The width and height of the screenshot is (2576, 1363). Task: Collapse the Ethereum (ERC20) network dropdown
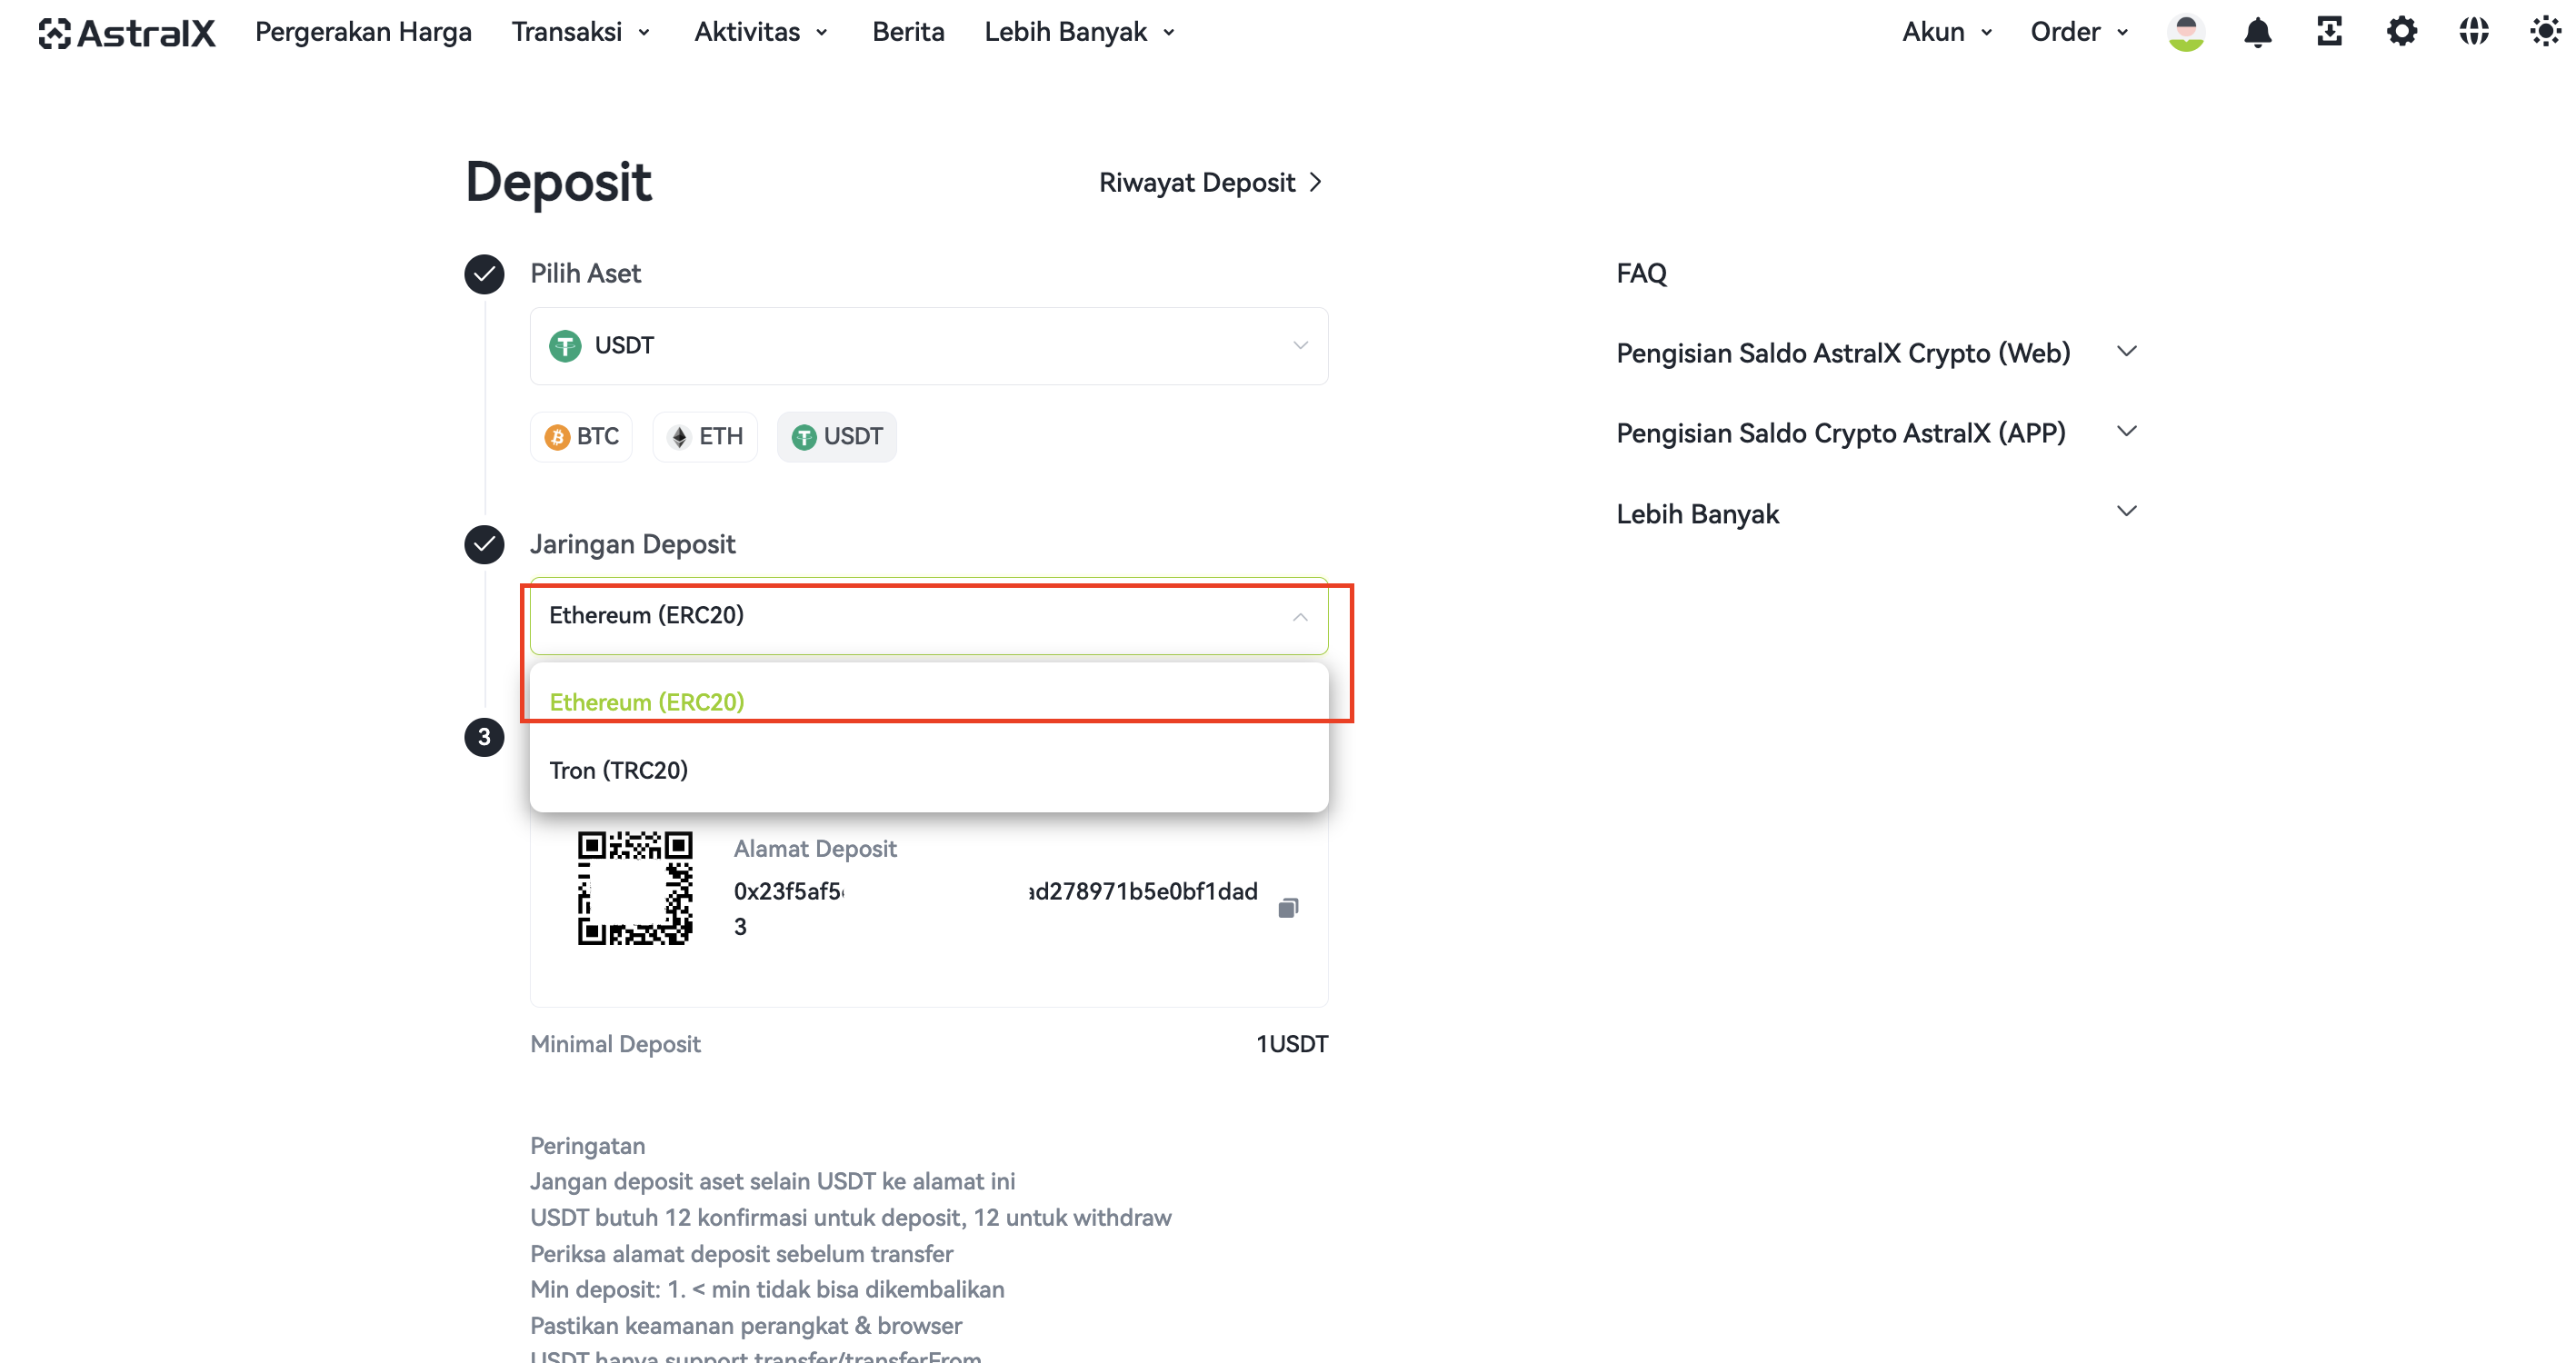click(929, 616)
